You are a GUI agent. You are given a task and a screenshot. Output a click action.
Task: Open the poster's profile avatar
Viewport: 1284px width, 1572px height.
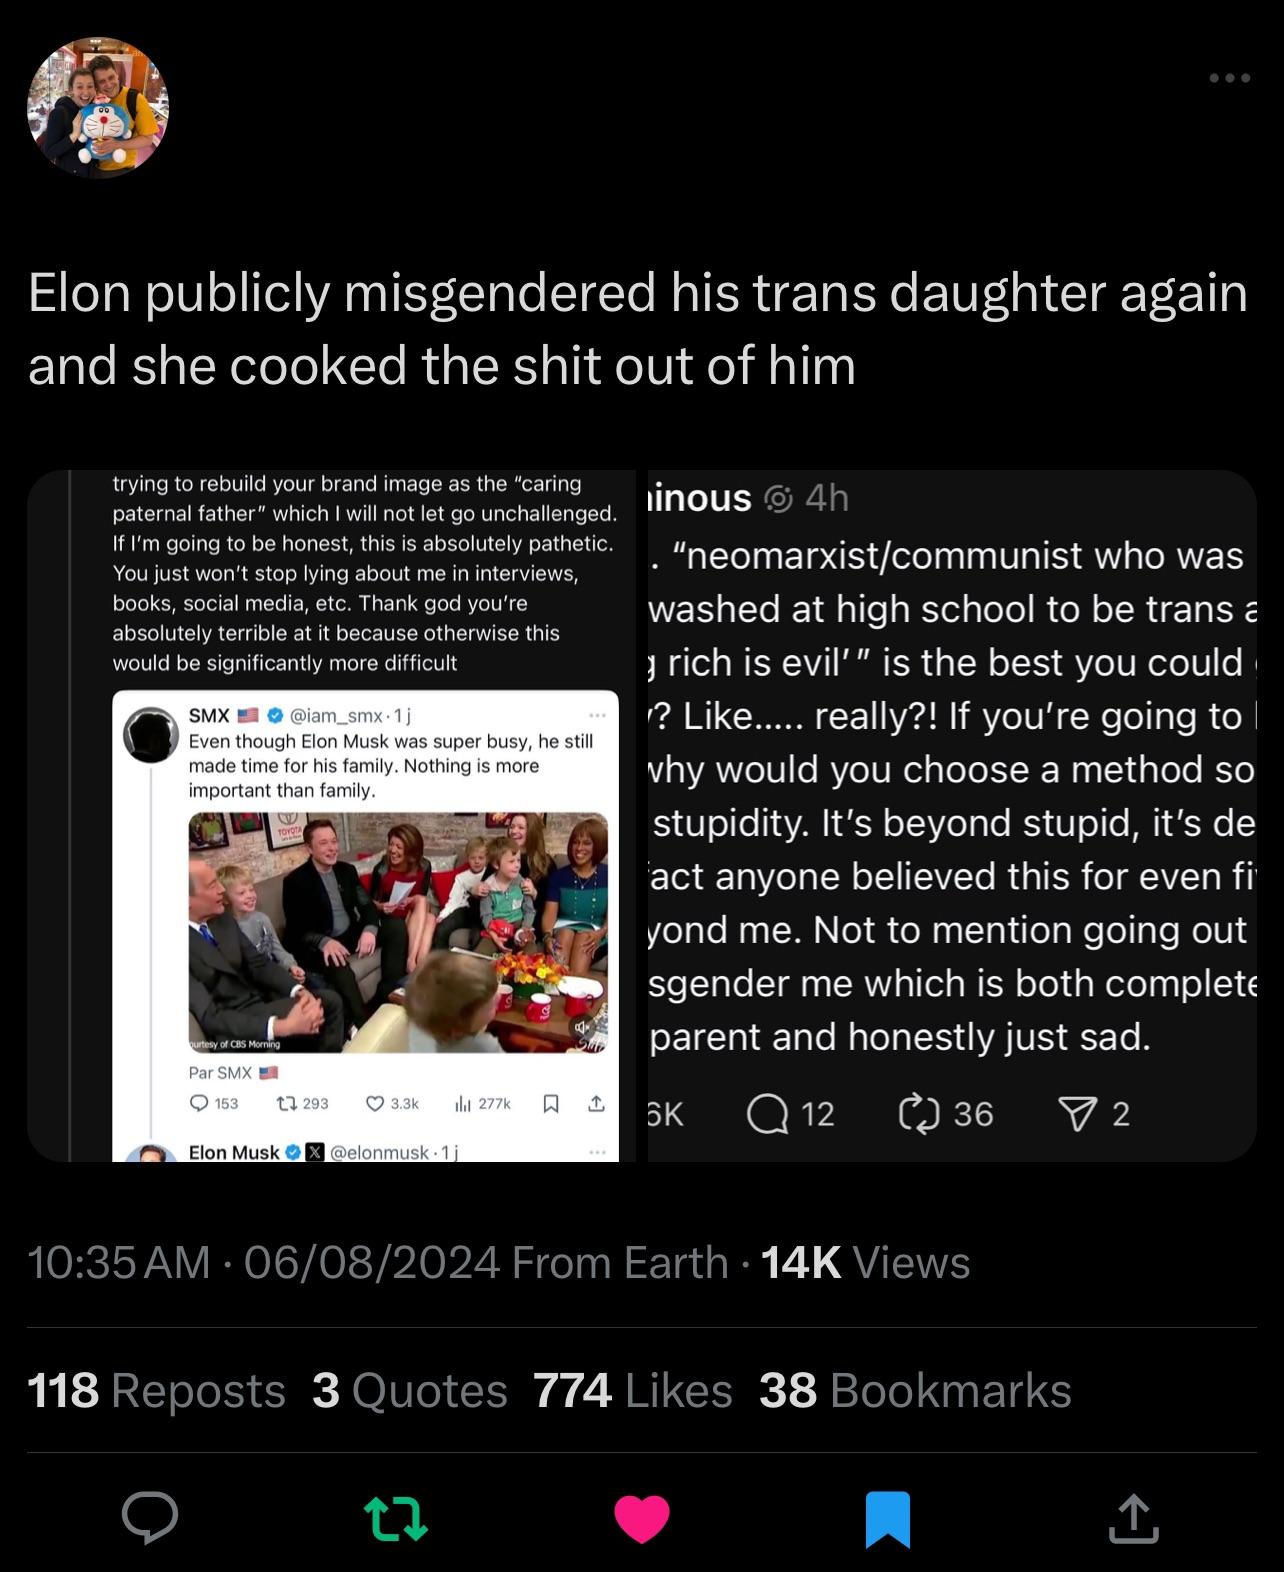[98, 108]
